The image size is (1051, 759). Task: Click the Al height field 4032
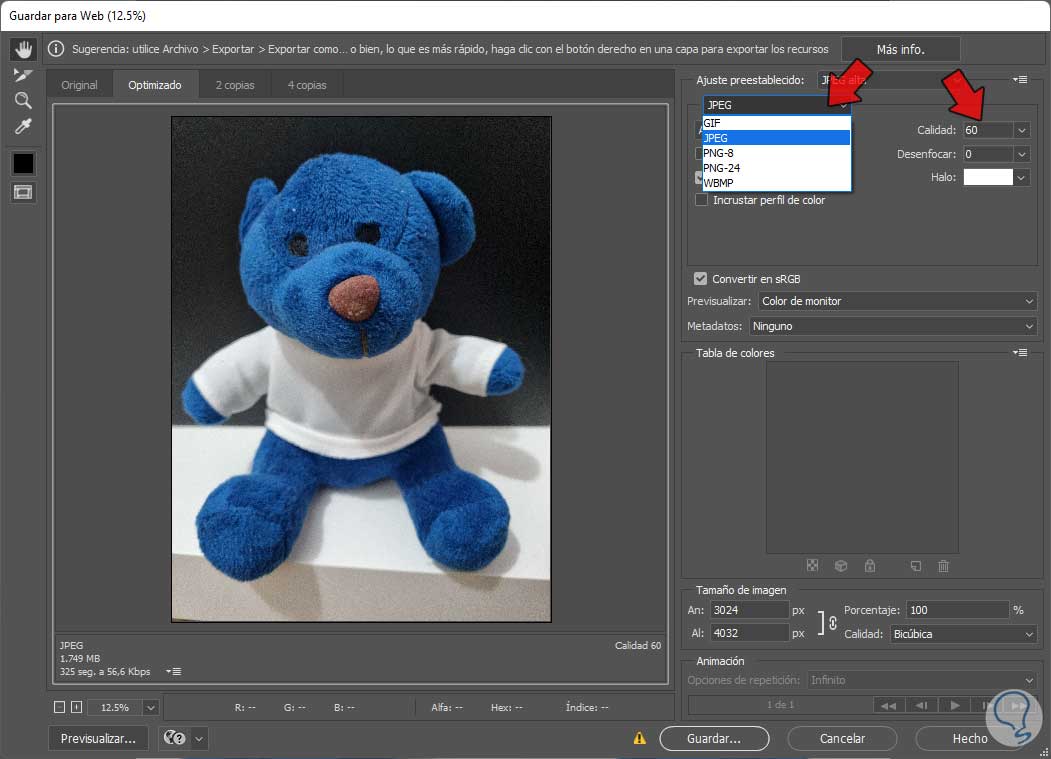click(749, 633)
